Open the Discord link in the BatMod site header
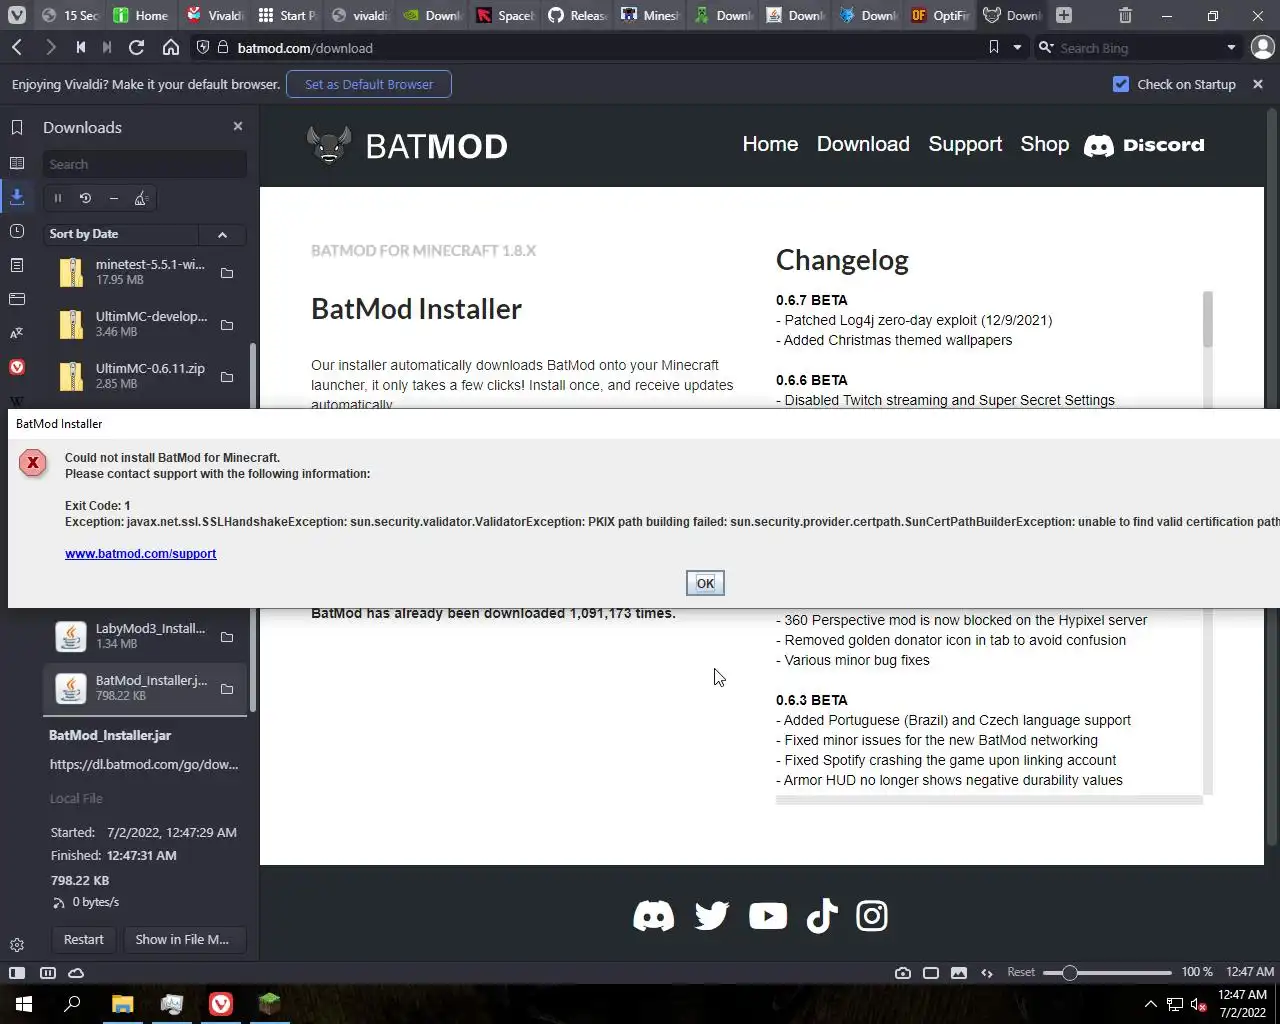1280x1024 pixels. coord(1144,145)
